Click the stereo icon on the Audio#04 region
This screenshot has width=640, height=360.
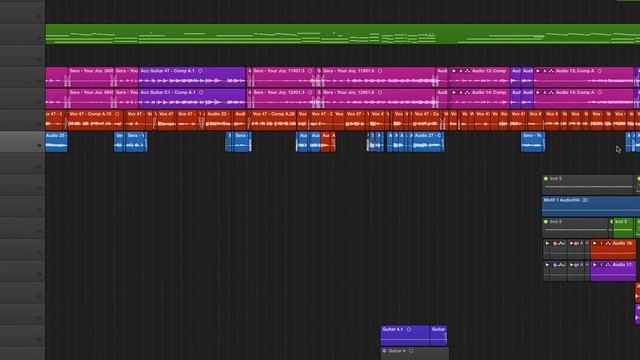pyautogui.click(x=585, y=200)
